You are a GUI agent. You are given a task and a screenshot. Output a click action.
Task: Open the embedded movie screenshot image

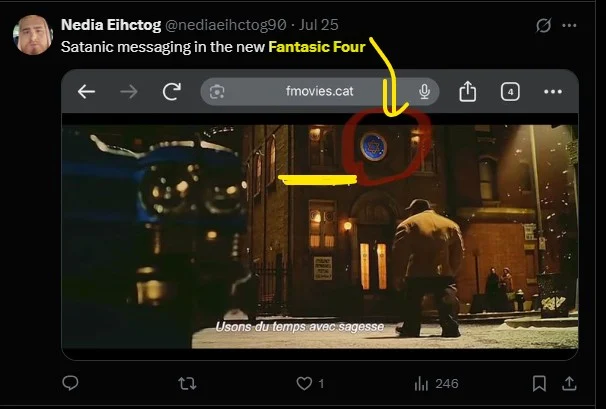(320, 215)
